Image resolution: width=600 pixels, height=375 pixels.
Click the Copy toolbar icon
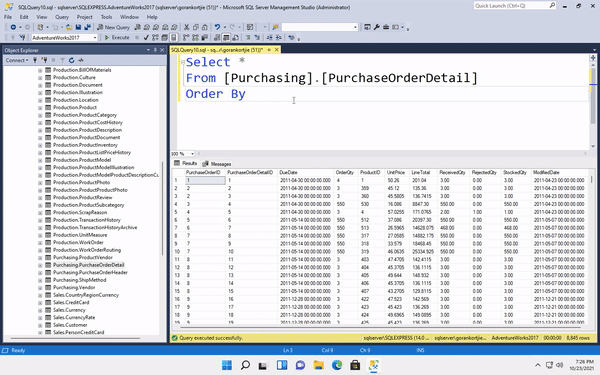(196, 27)
